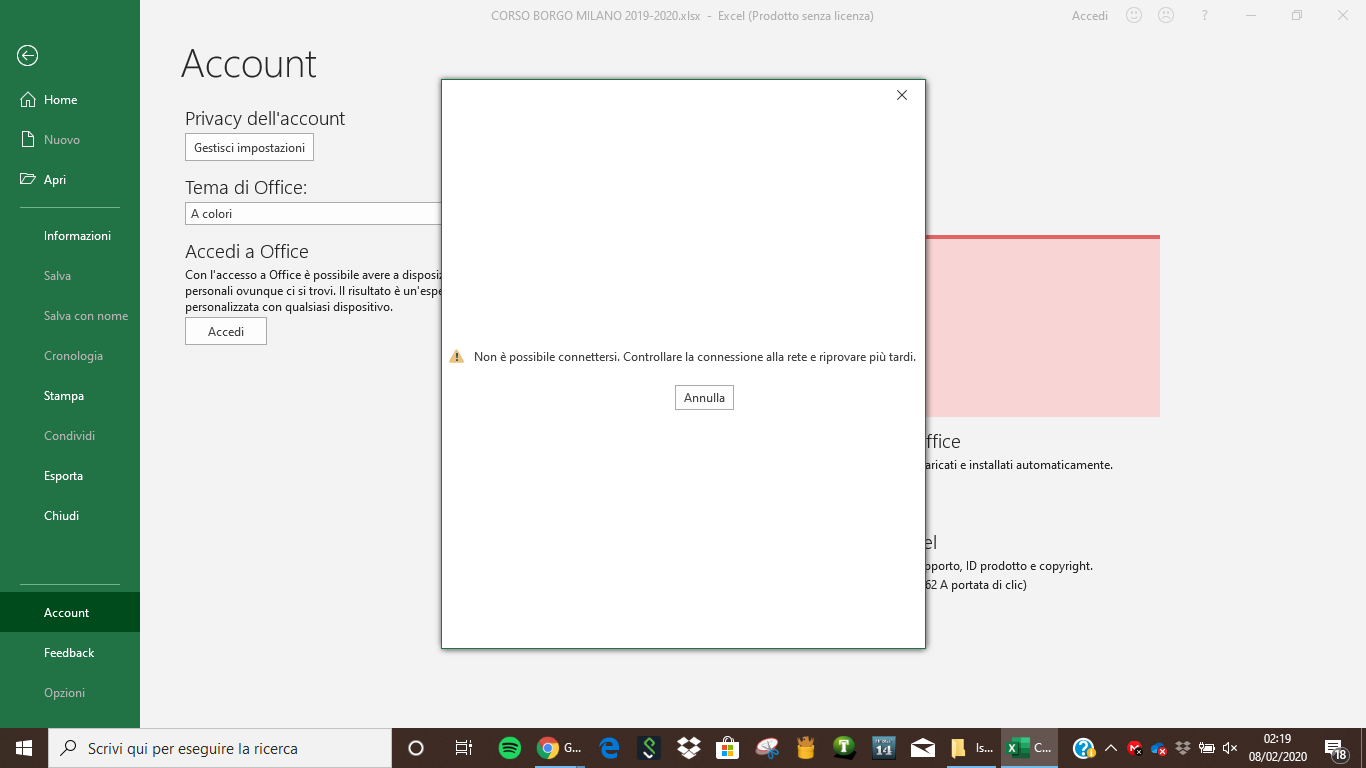Click the muted volume tray icon

click(x=1230, y=748)
